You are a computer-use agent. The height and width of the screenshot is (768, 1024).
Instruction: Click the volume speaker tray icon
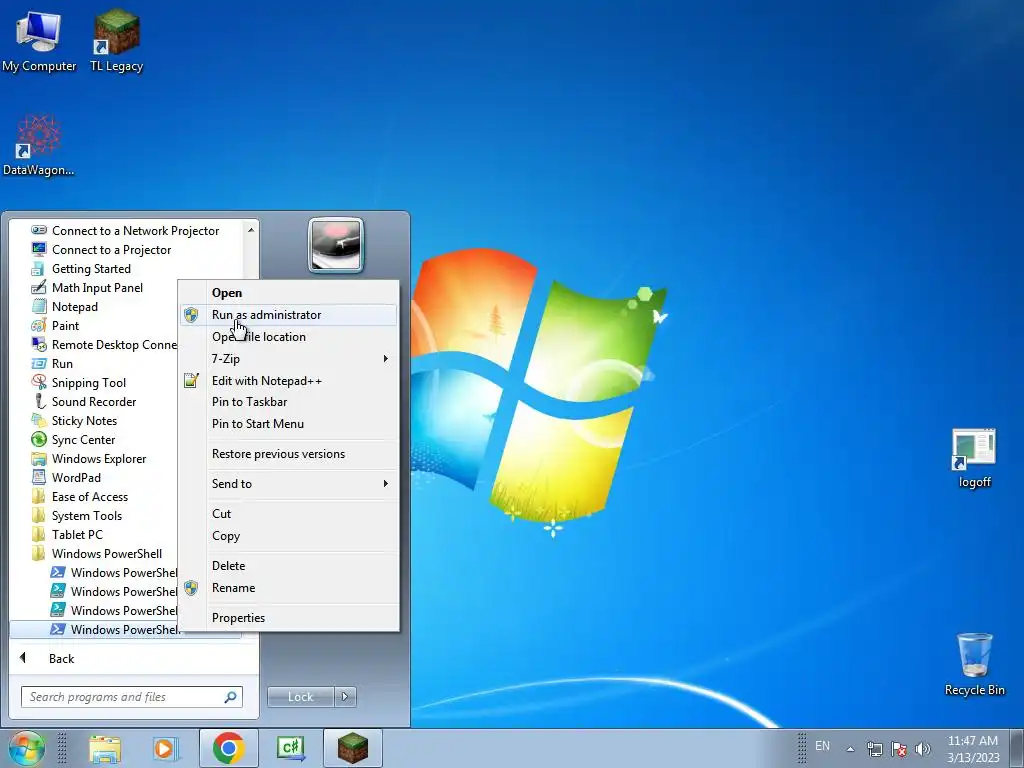(x=922, y=749)
